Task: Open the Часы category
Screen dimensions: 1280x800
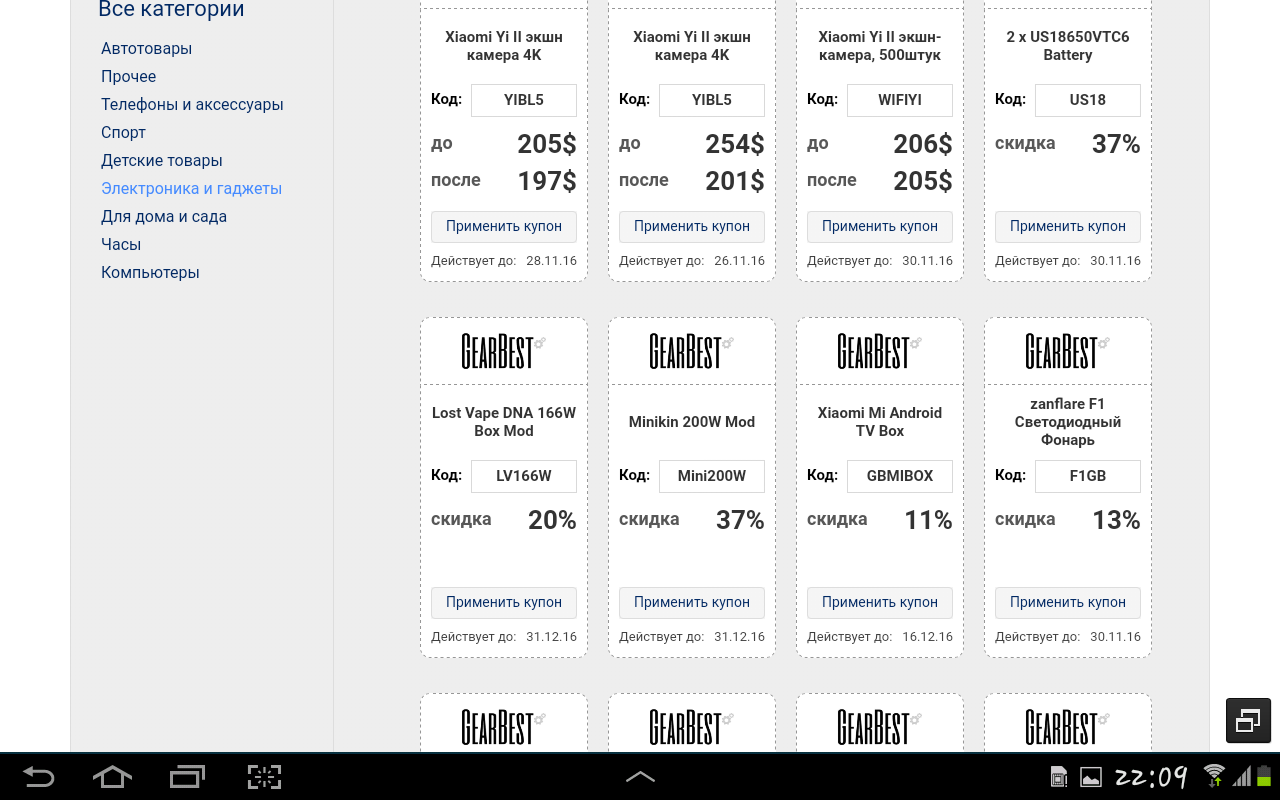Action: point(121,244)
